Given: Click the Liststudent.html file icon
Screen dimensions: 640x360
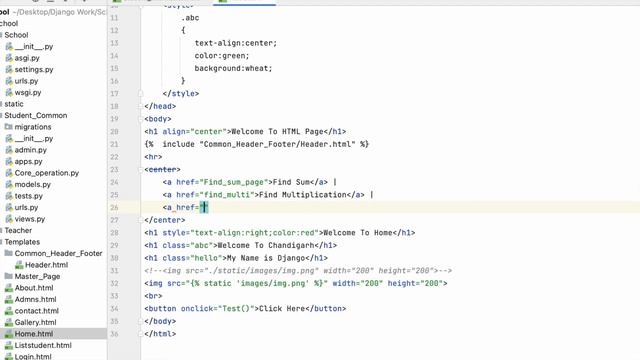Looking at the screenshot, I should (9, 345).
